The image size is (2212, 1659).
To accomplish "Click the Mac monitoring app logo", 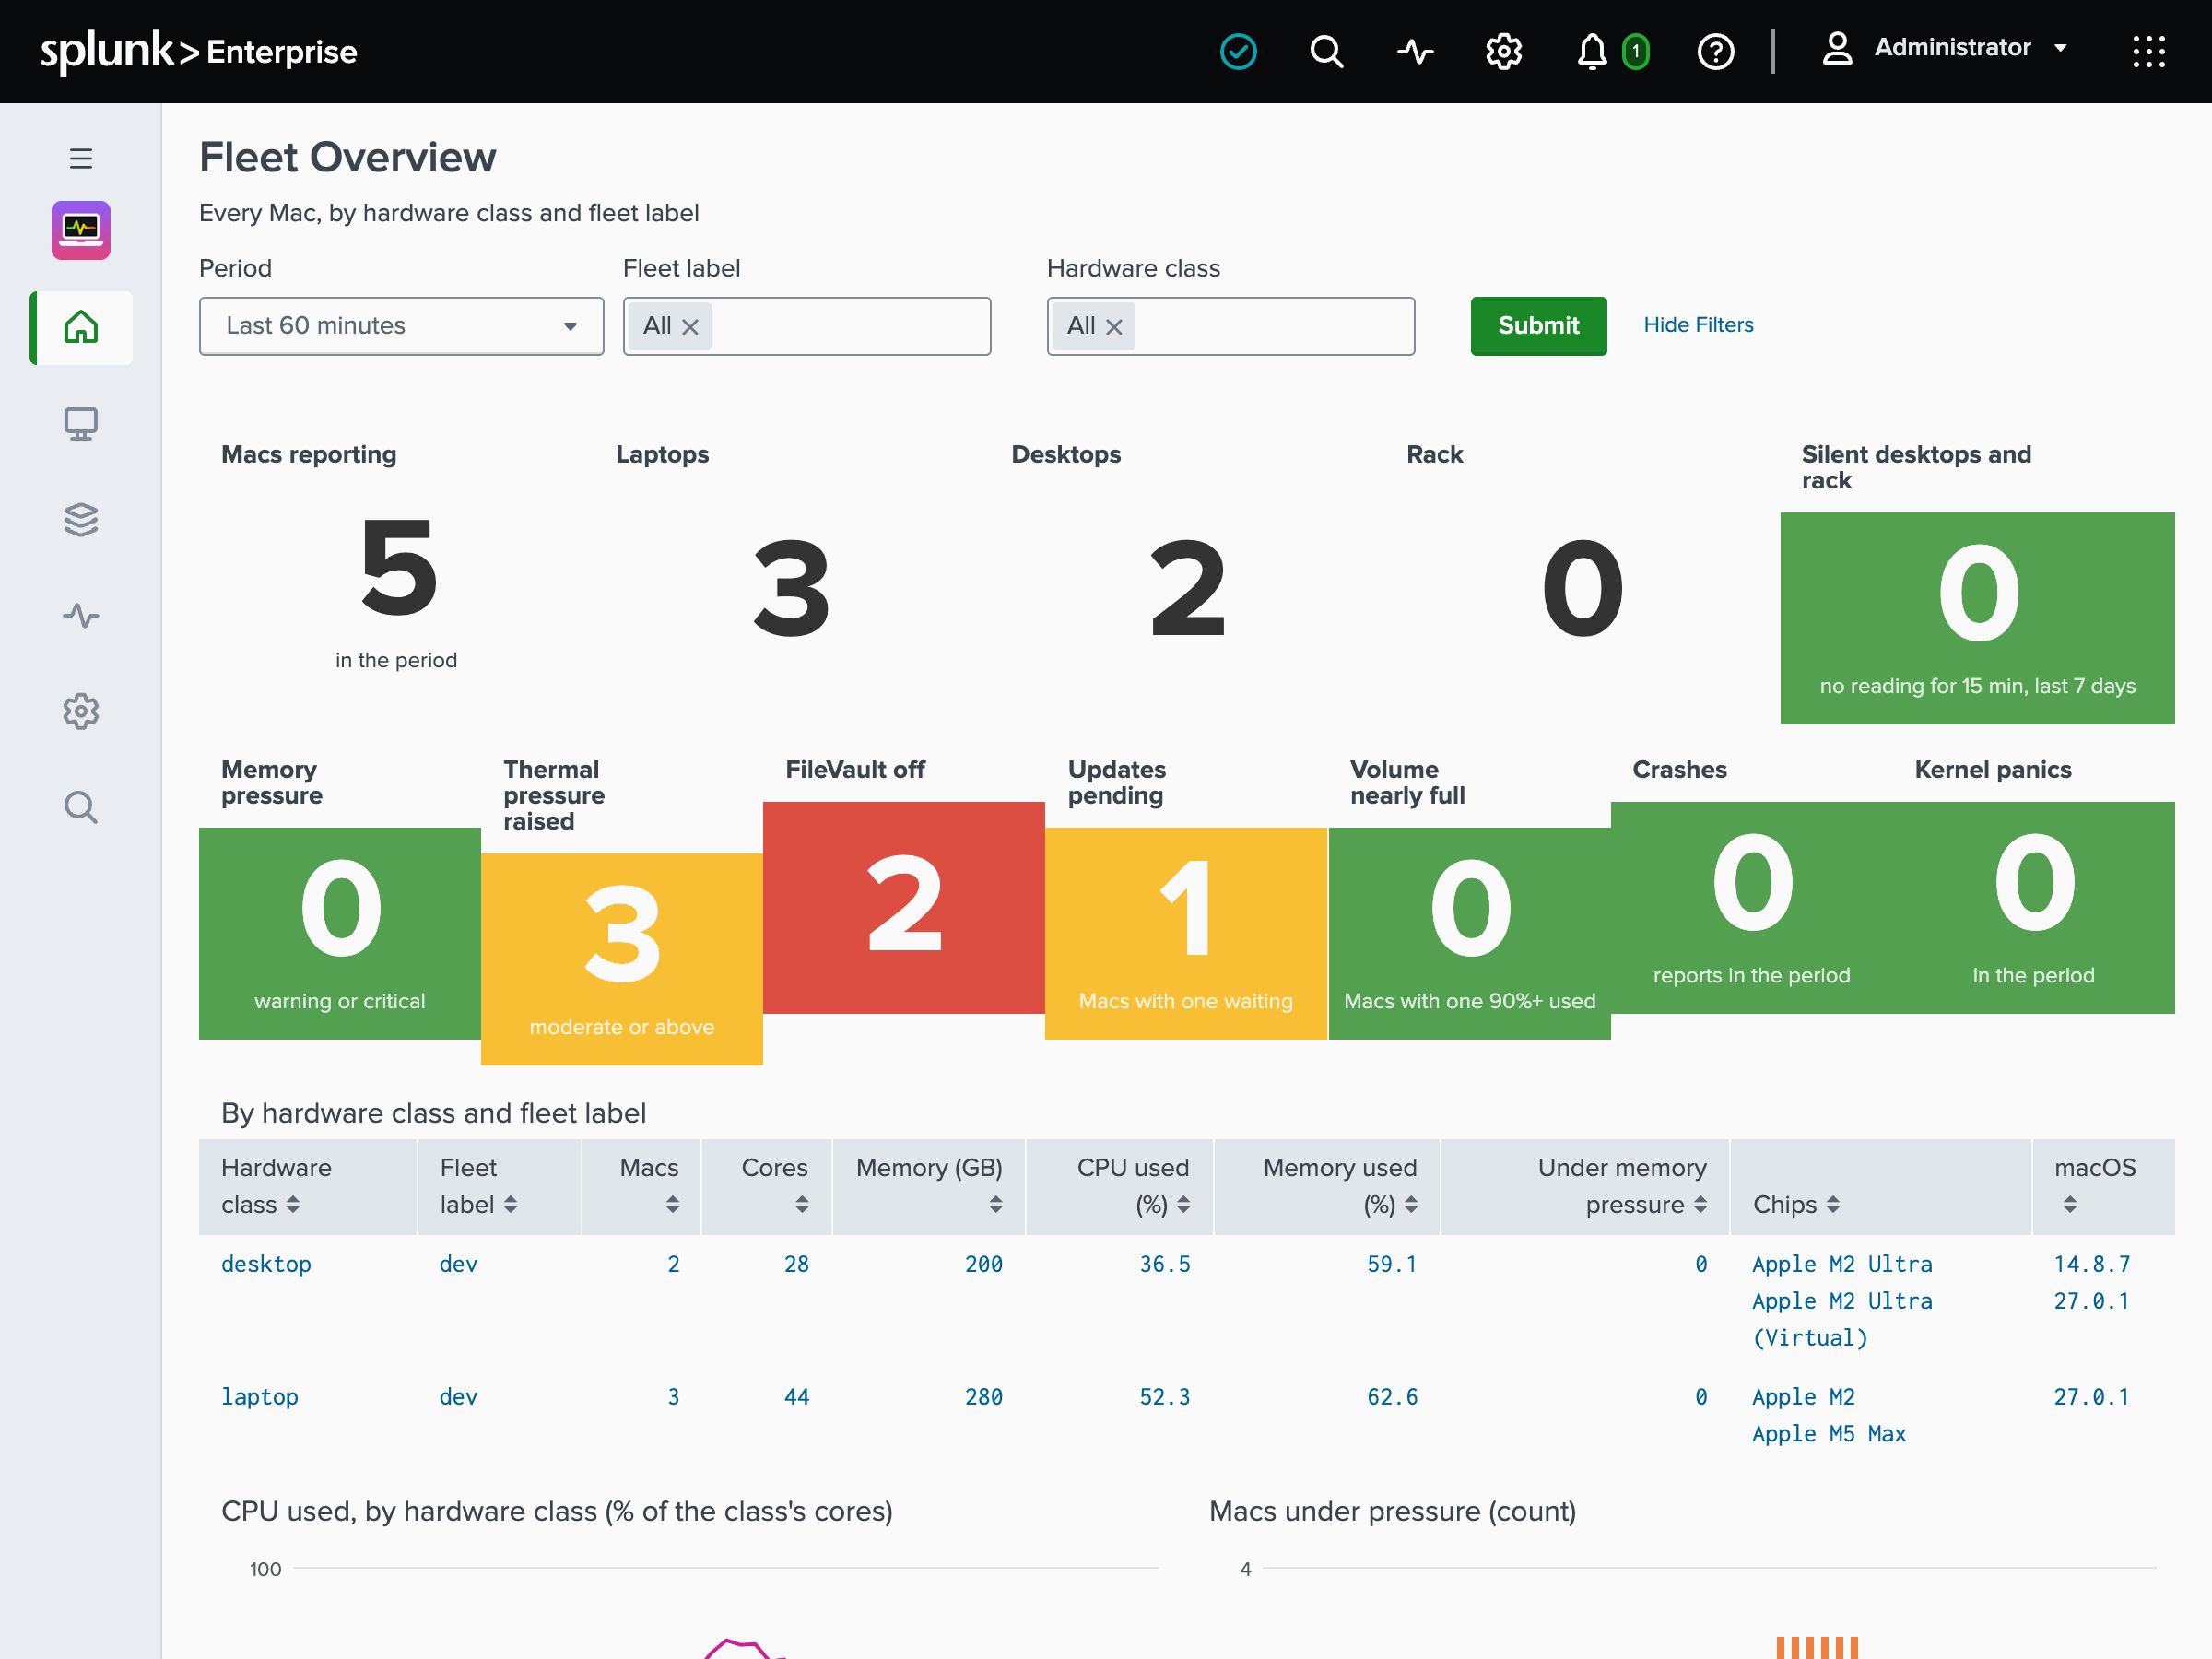I will click(81, 230).
